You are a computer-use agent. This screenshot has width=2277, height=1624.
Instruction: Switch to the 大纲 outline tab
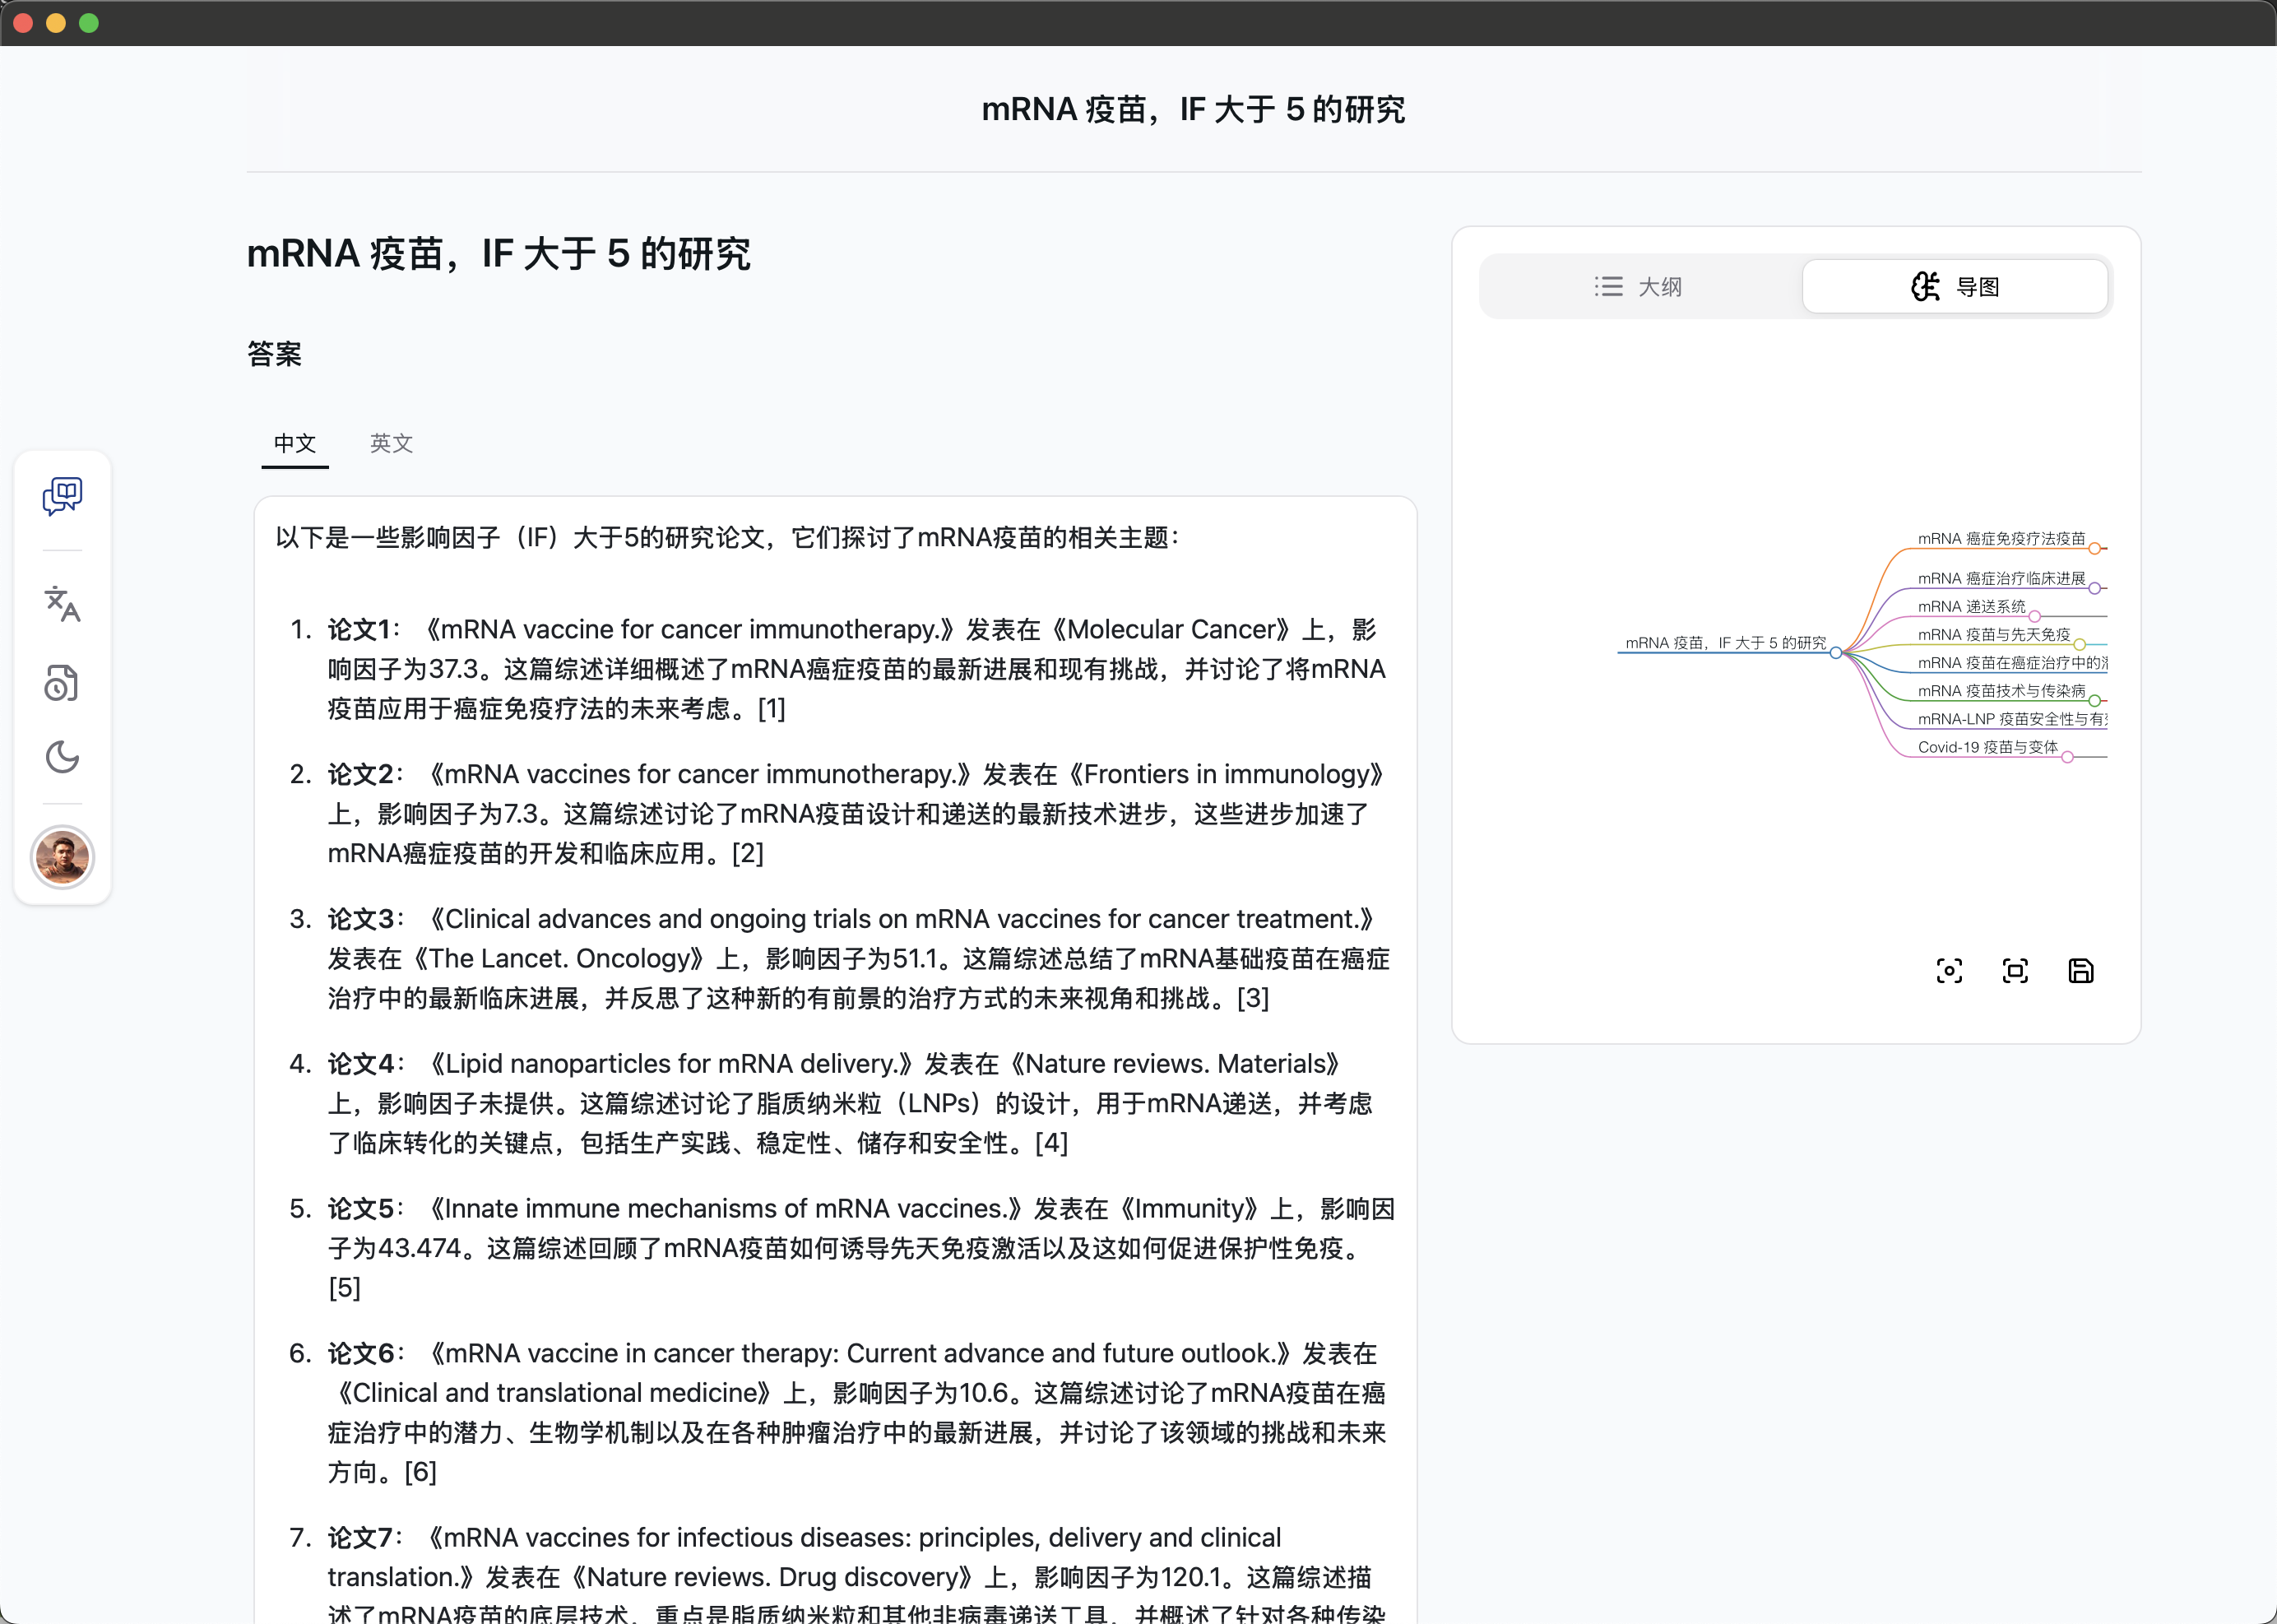[x=1639, y=287]
